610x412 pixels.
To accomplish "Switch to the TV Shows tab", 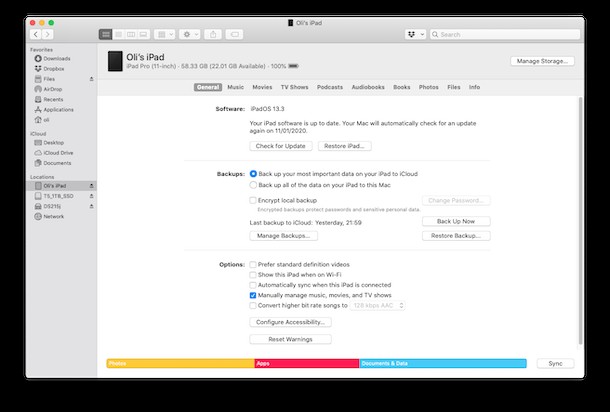I will [x=294, y=87].
